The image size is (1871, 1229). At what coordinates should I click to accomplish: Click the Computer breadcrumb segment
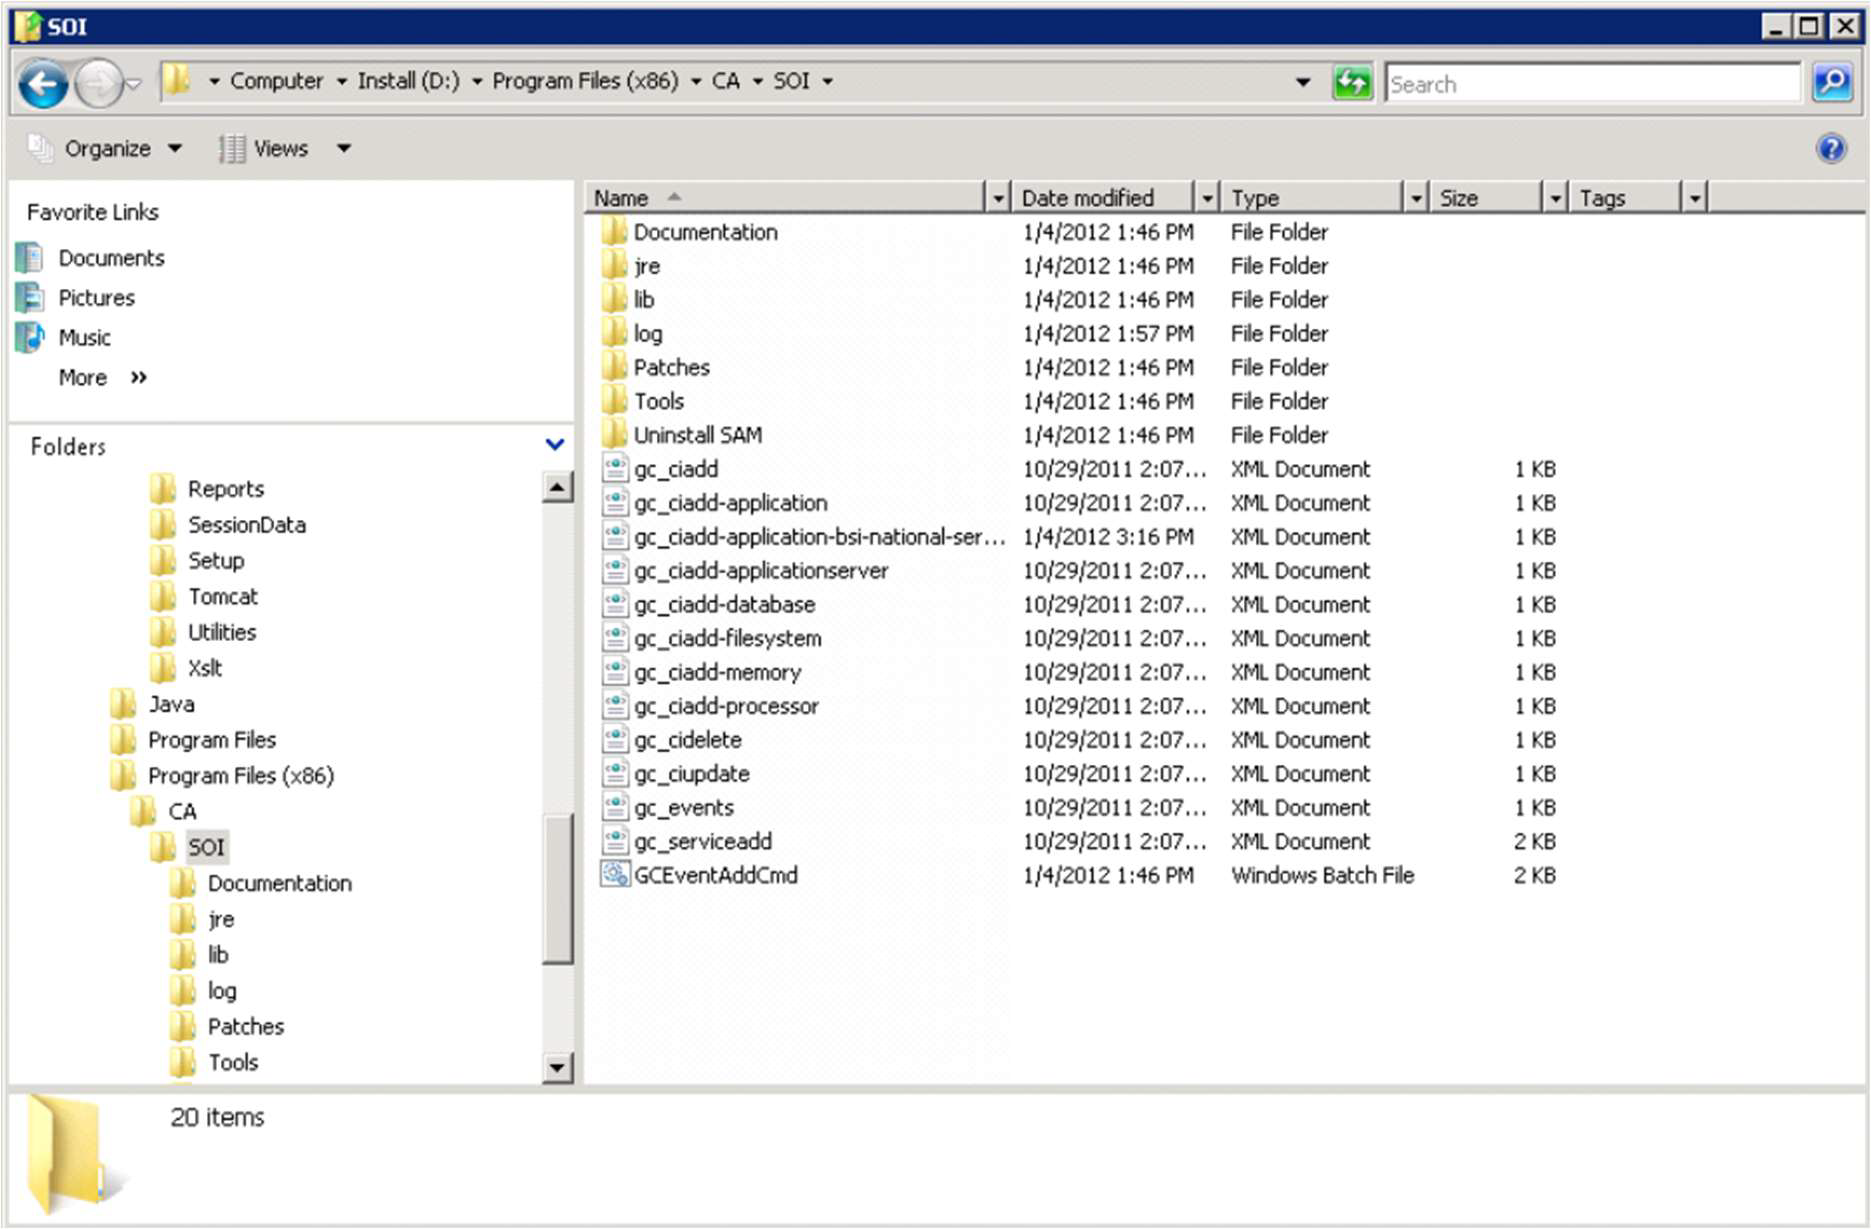(x=276, y=81)
